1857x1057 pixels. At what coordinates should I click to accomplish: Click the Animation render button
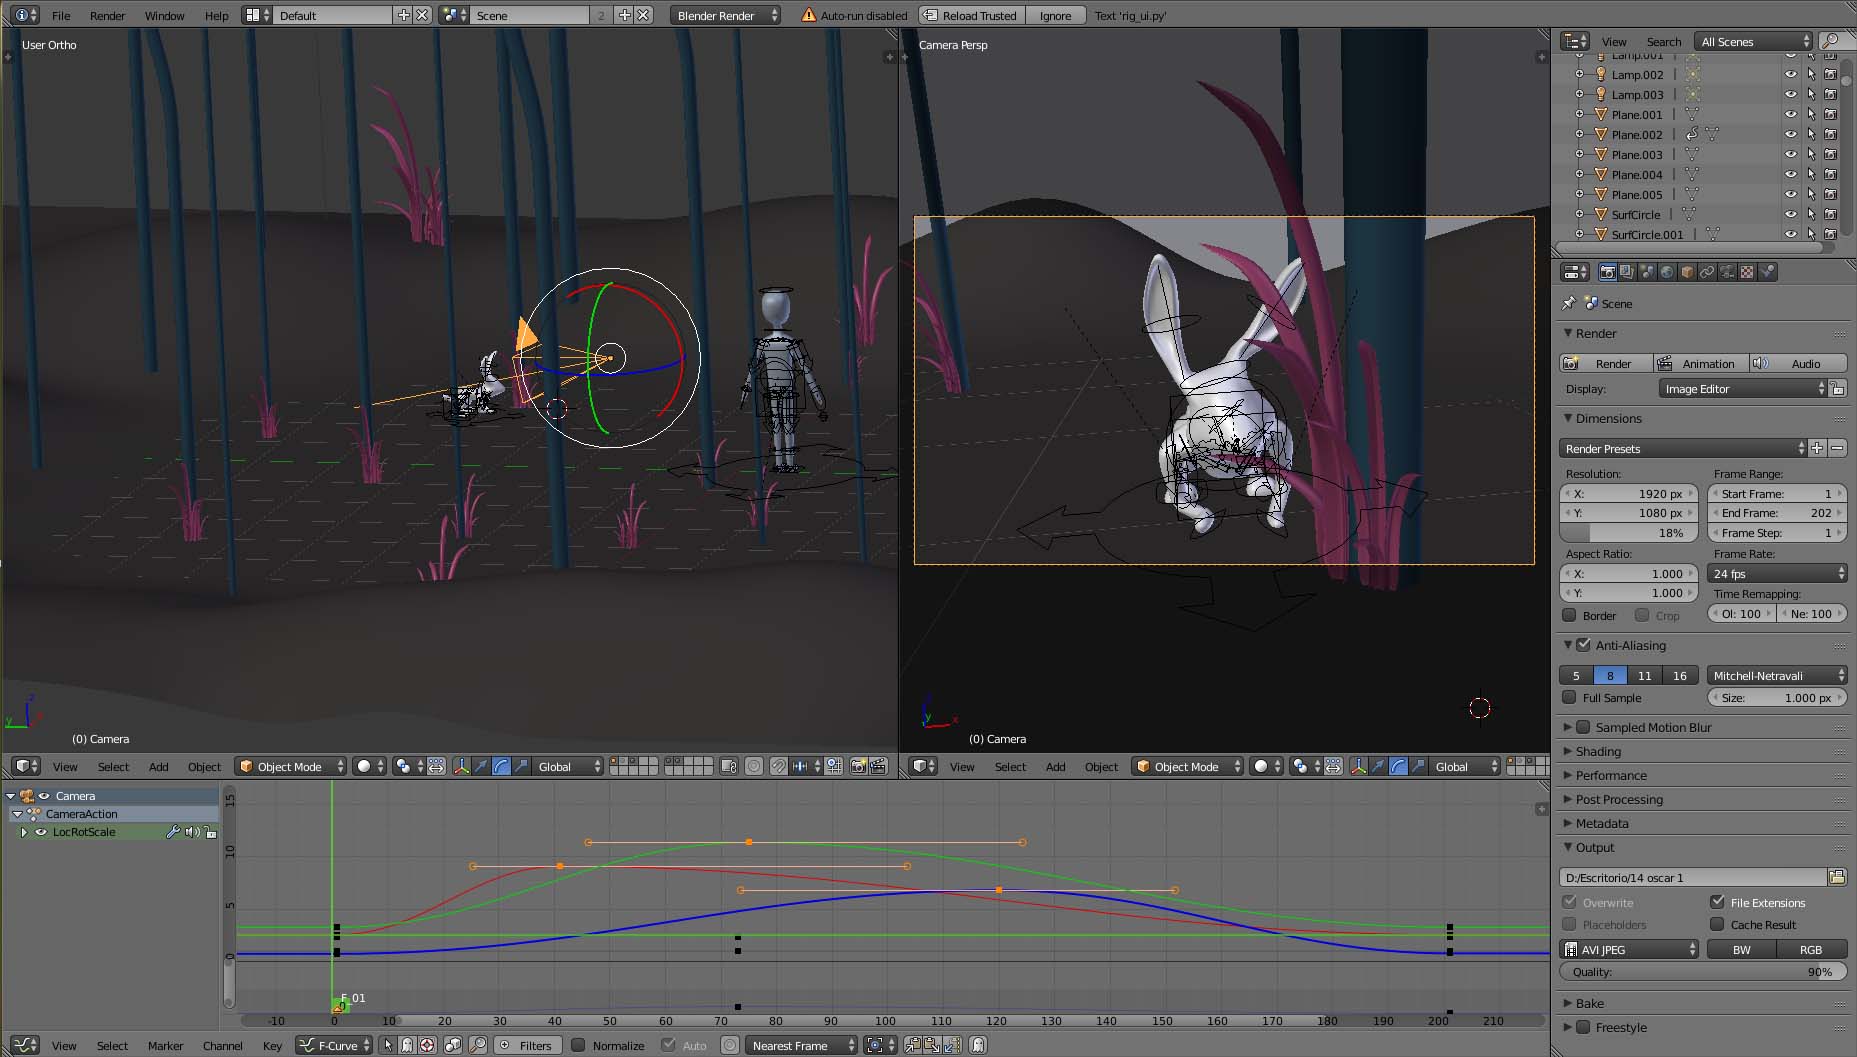click(x=1701, y=364)
